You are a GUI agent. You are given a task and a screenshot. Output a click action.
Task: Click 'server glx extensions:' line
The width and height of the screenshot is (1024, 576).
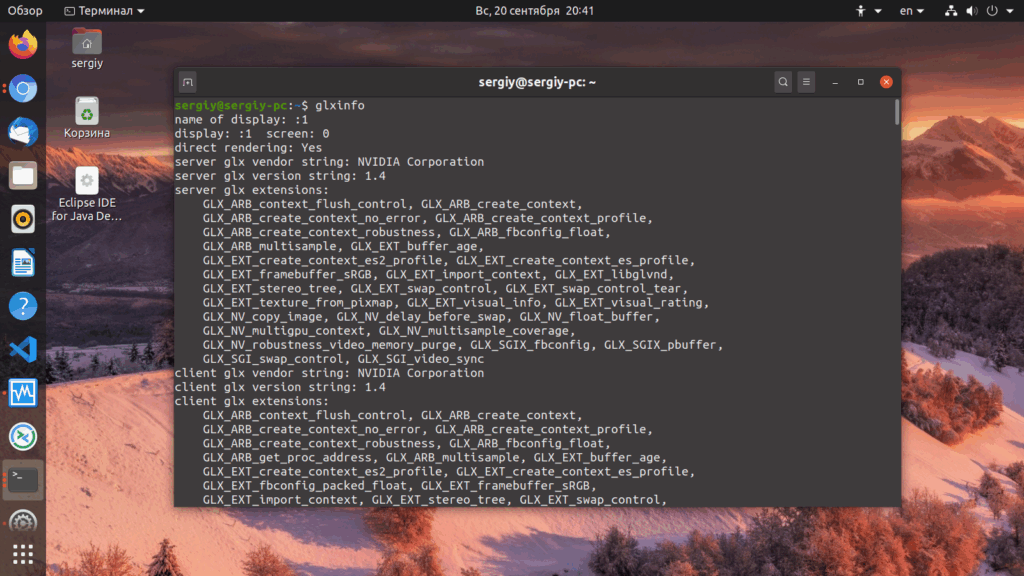pyautogui.click(x=251, y=189)
